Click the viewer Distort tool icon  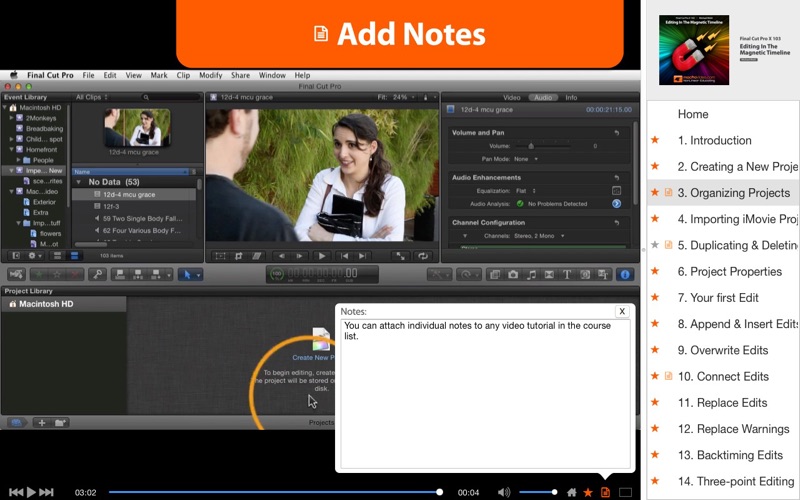pyautogui.click(x=257, y=256)
